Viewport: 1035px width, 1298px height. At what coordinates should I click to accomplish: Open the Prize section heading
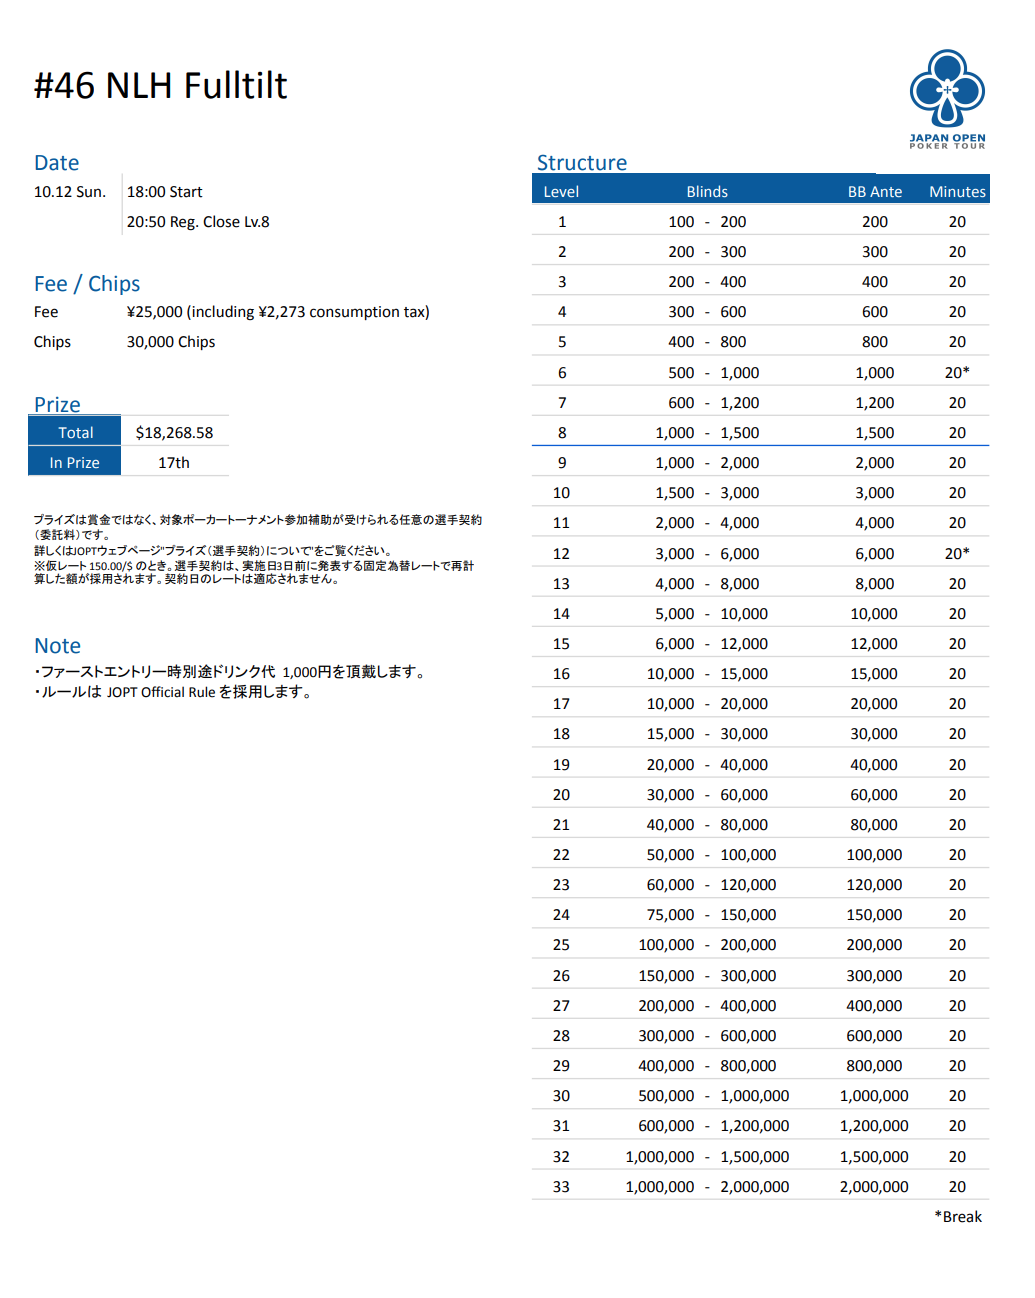tap(57, 404)
